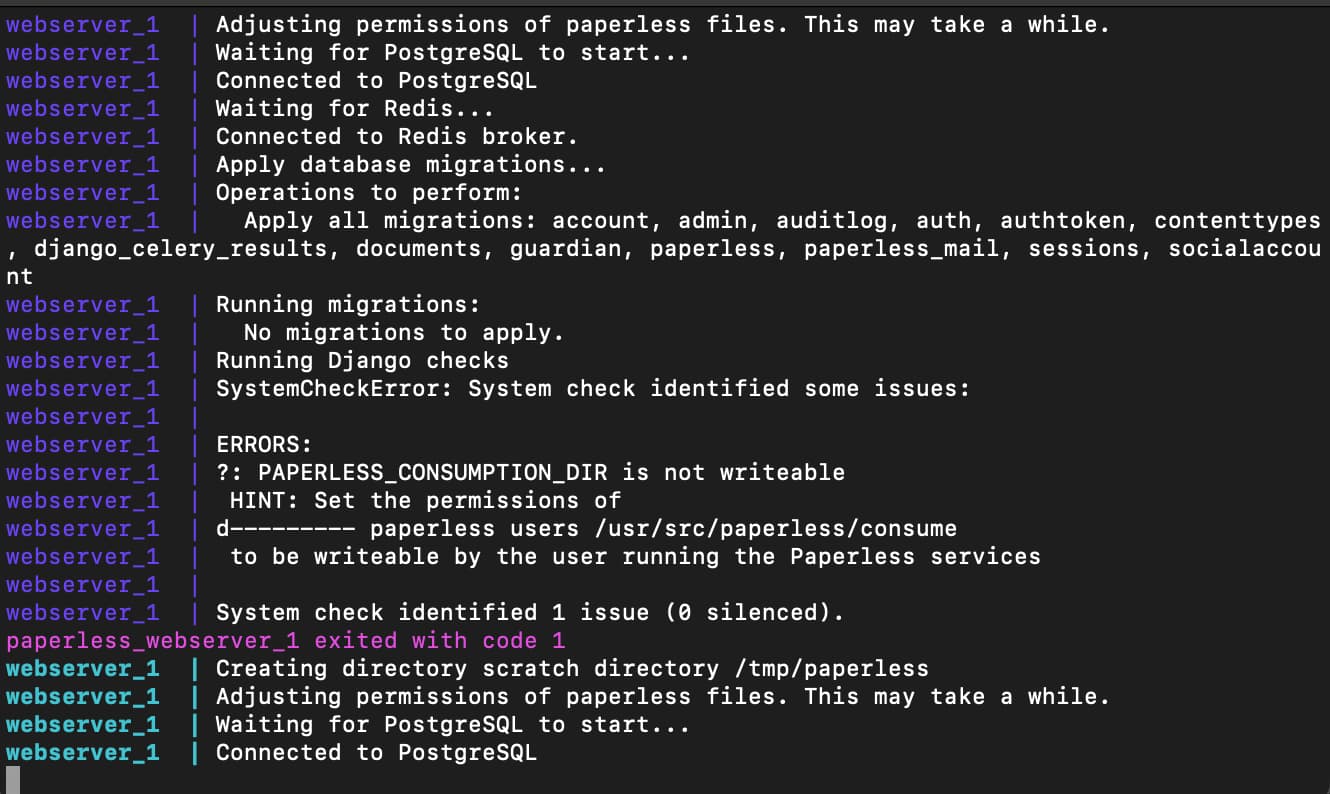Viewport: 1330px width, 794px height.
Task: Click the bold cyan 'webserver_1' prefix on the last line
Action: pyautogui.click(x=82, y=752)
